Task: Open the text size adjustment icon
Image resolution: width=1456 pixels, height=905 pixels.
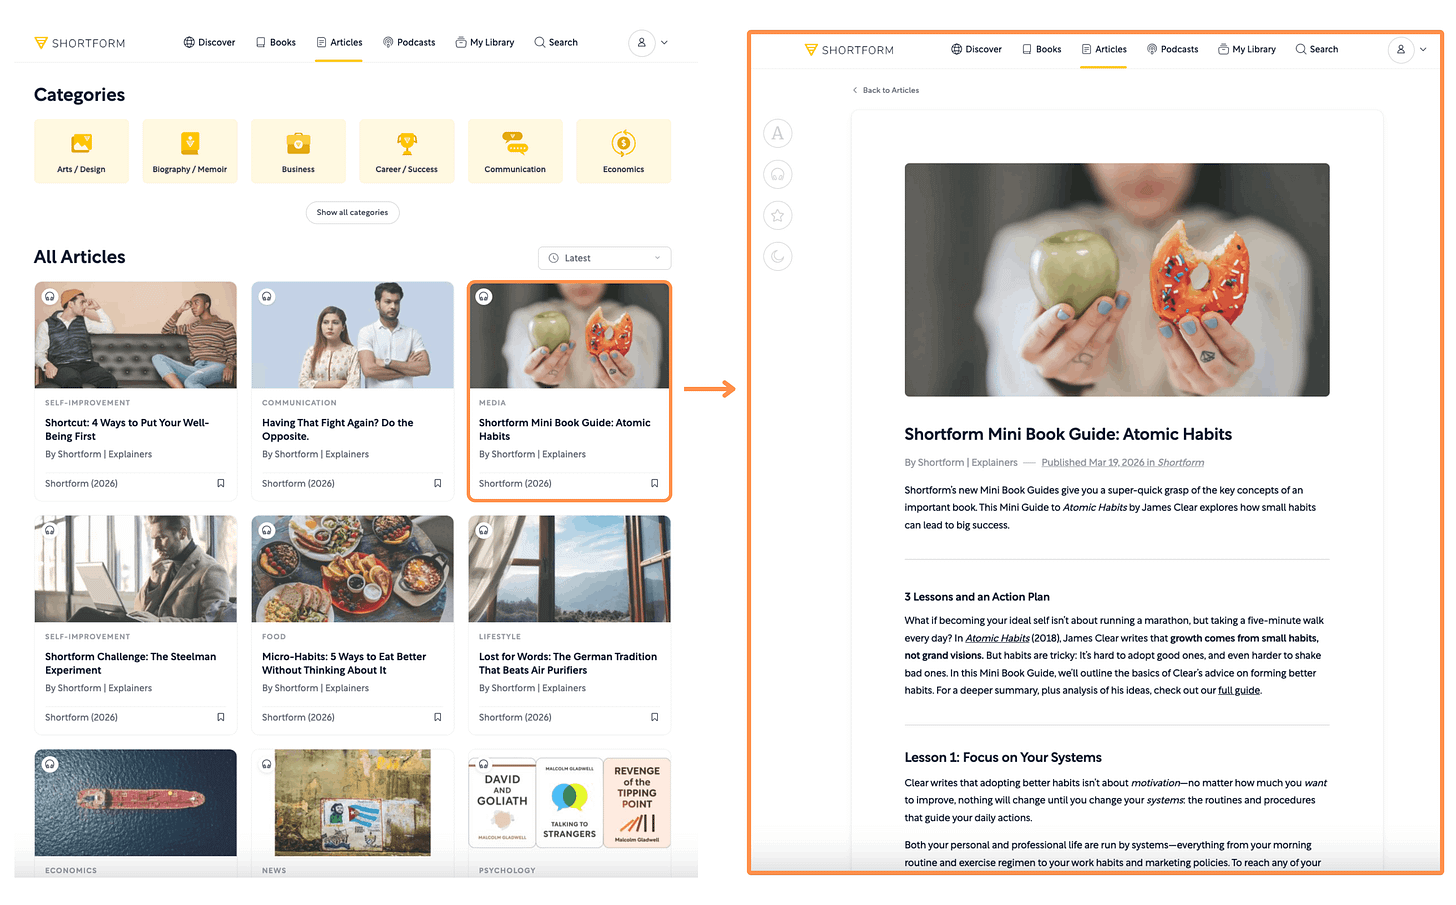Action: tap(778, 133)
